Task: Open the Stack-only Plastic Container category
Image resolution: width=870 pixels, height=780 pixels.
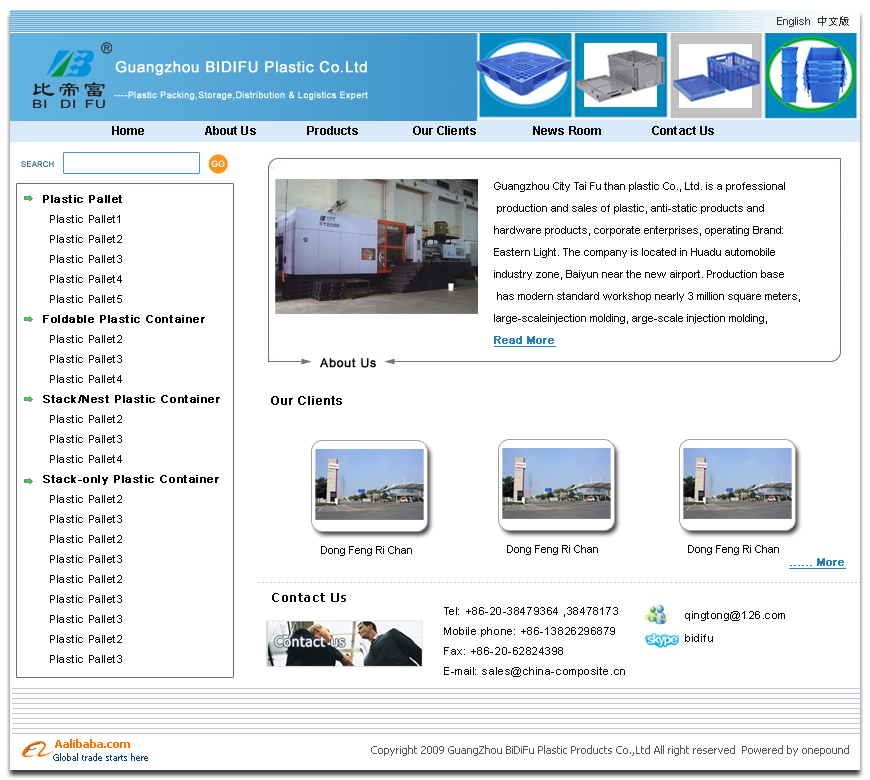Action: (130, 479)
